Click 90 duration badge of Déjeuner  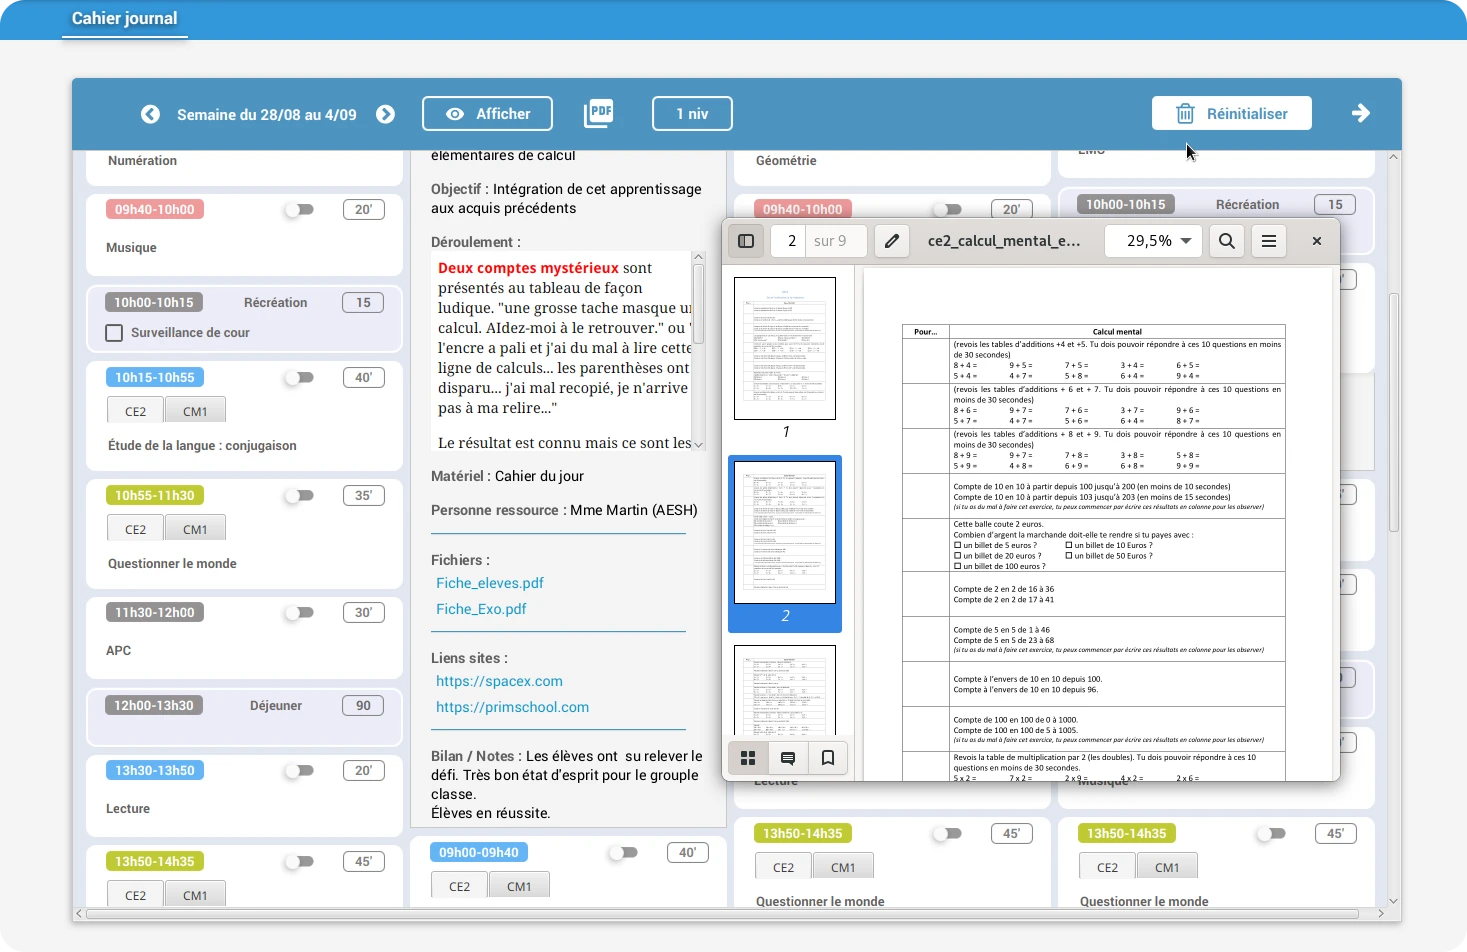[x=363, y=706]
